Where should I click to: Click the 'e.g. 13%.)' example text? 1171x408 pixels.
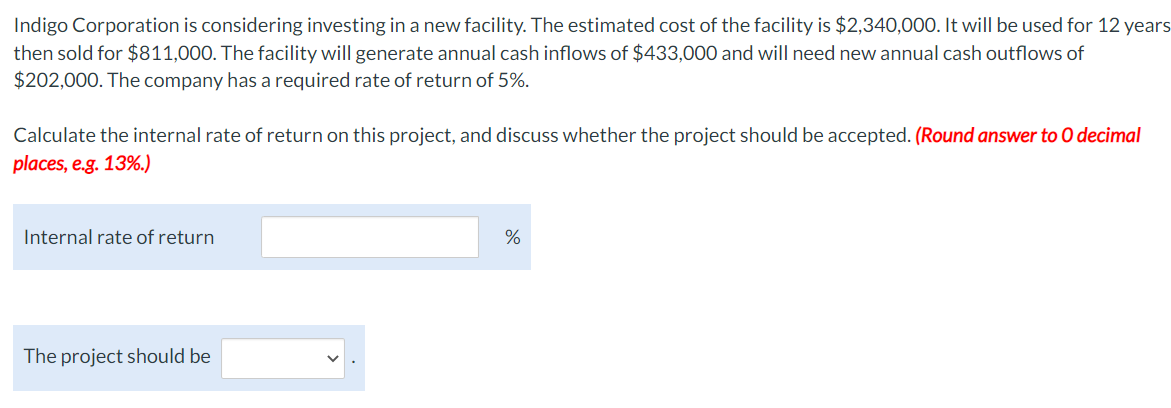tap(108, 162)
